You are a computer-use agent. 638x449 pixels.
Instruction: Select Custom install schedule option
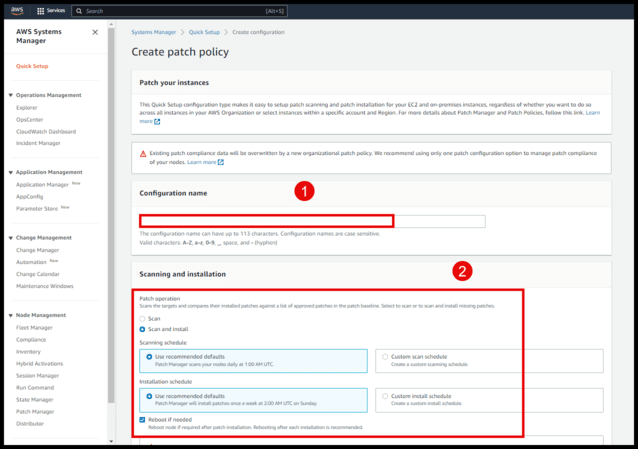(489, 400)
